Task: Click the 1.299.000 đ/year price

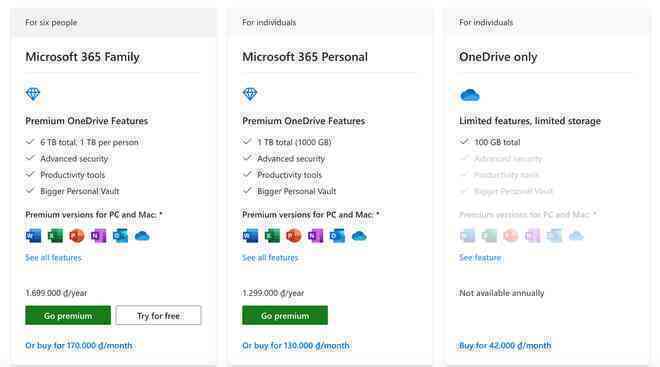Action: pos(273,293)
